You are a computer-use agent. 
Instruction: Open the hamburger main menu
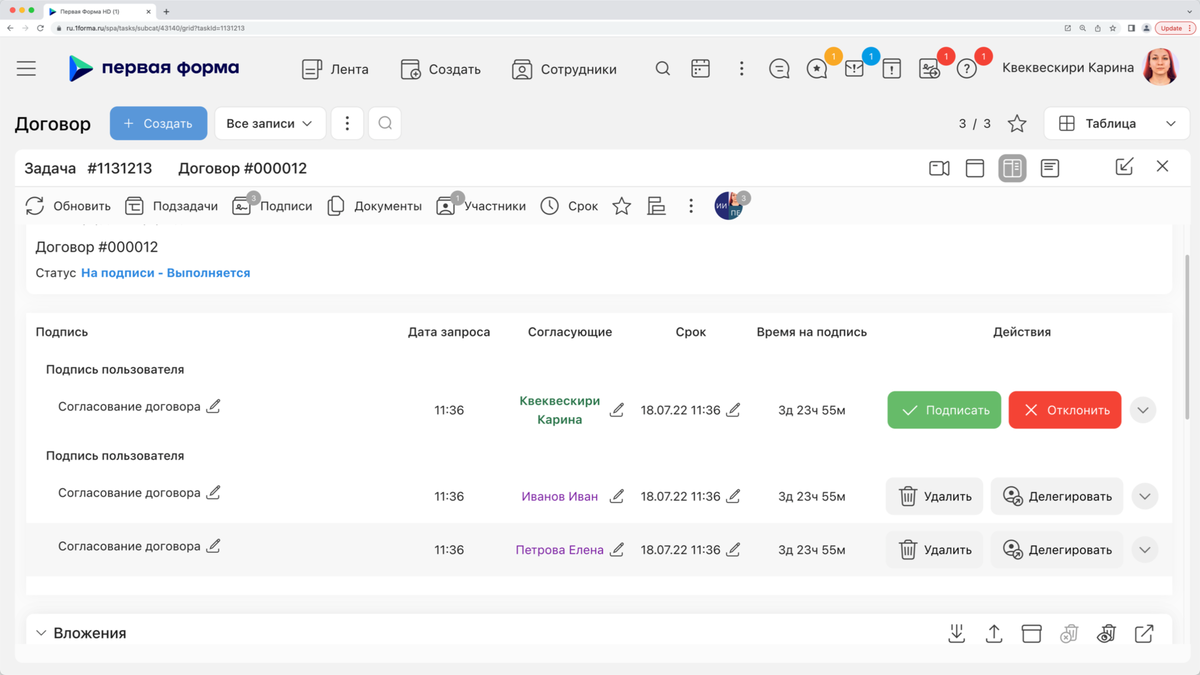26,69
